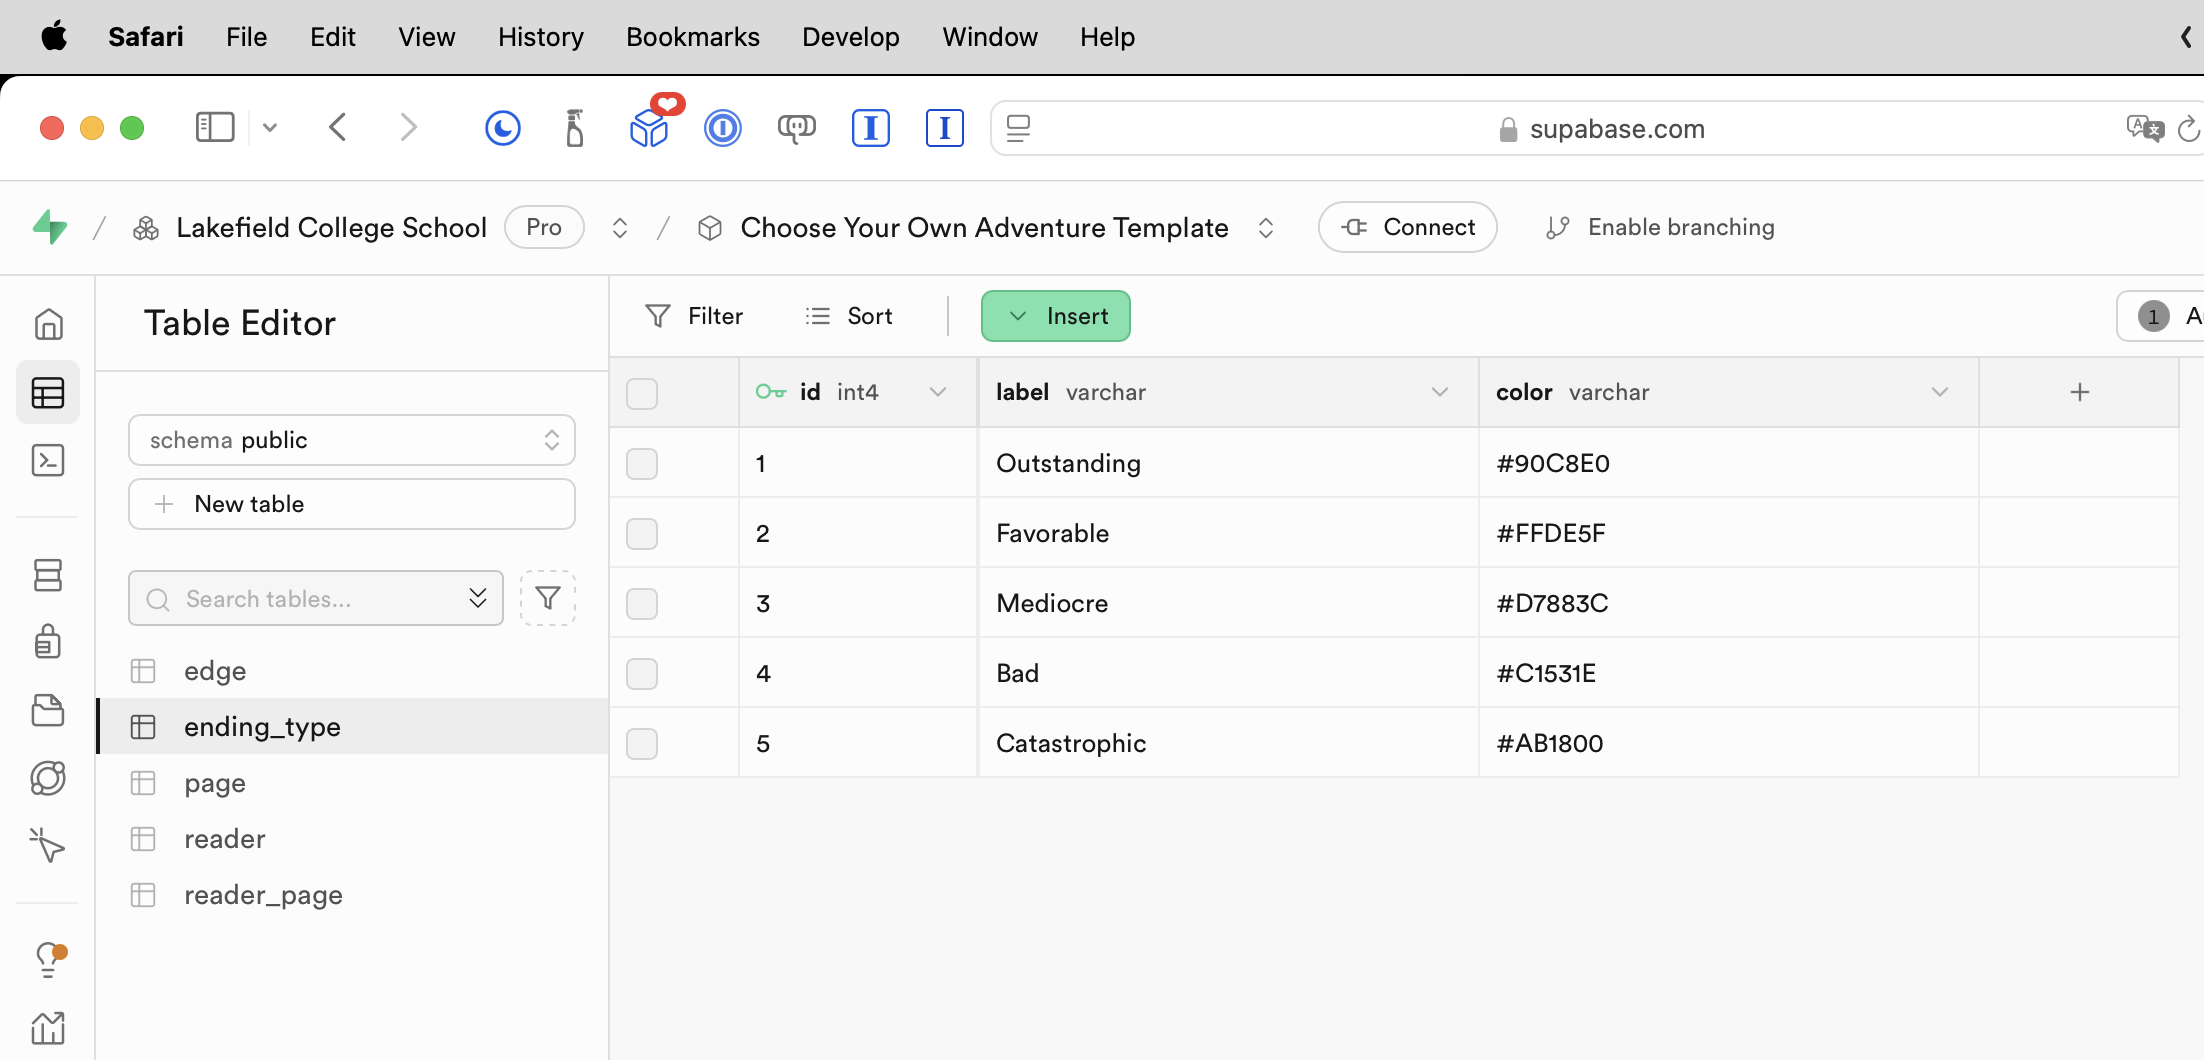
Task: Open the Storage sidebar icon
Action: (x=48, y=710)
